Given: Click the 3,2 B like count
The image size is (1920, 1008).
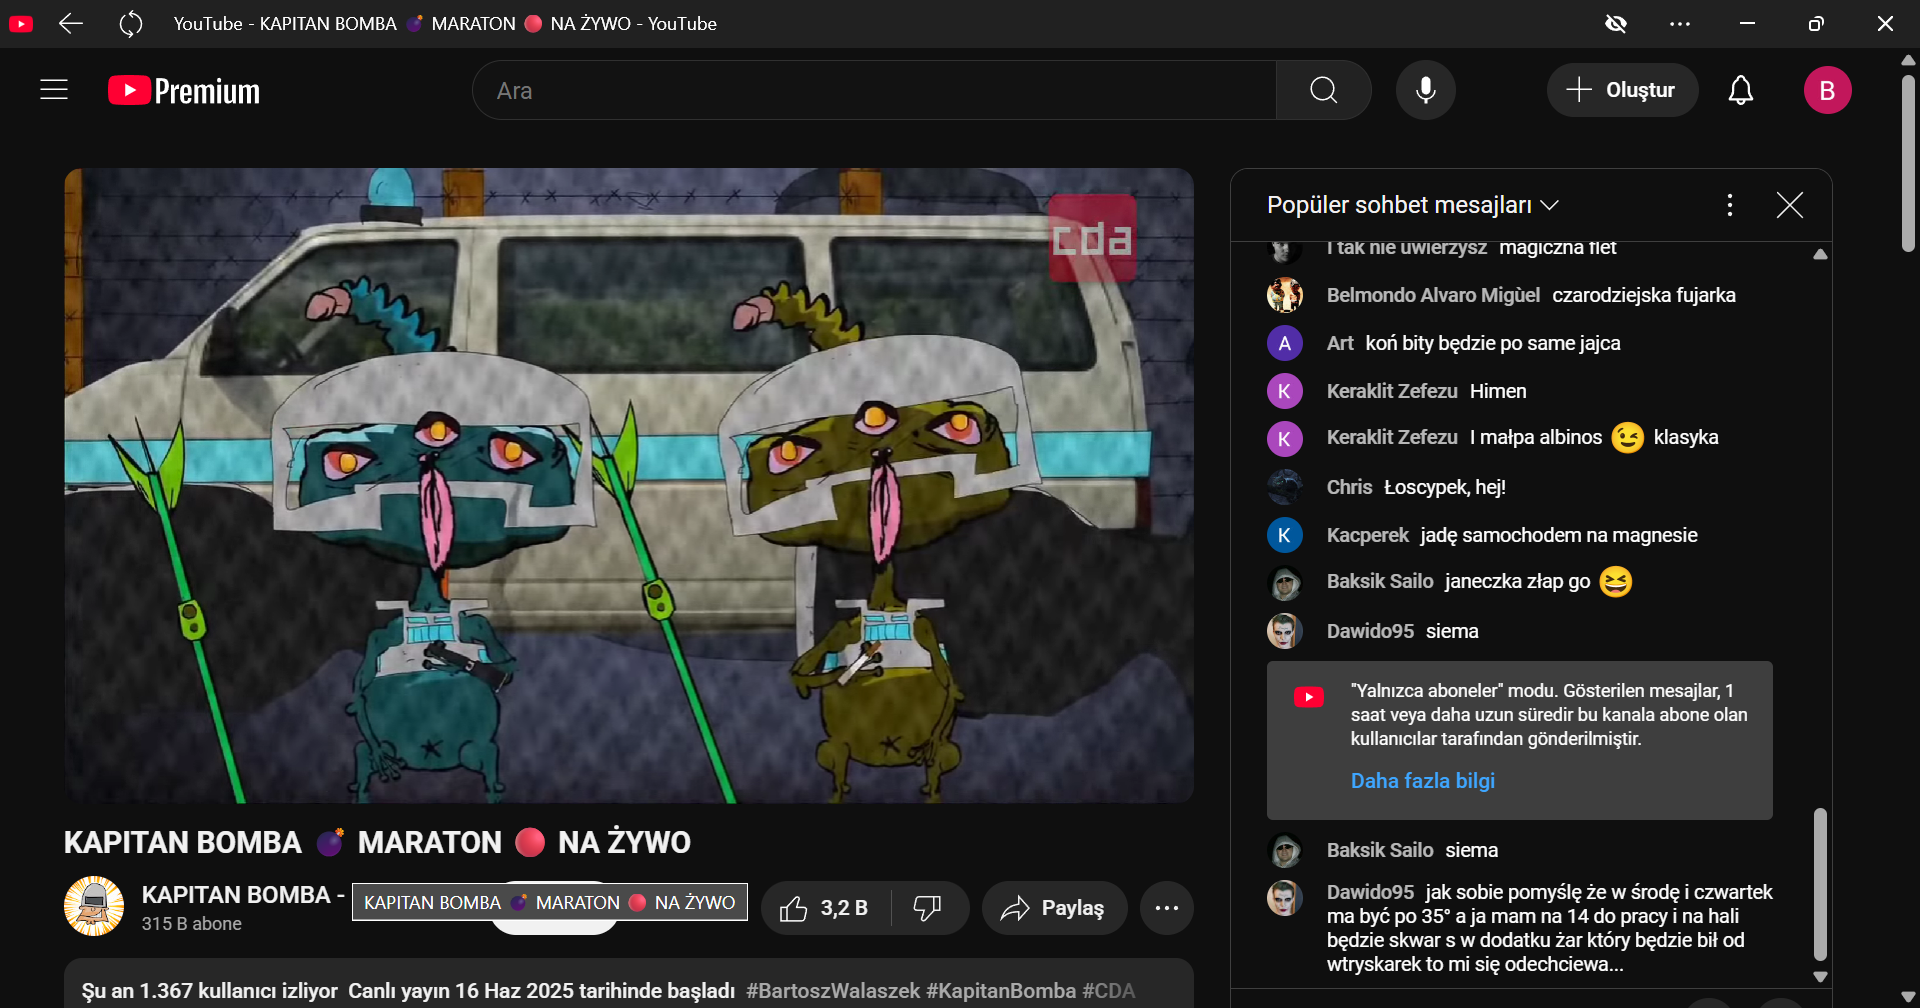Looking at the screenshot, I should (844, 908).
